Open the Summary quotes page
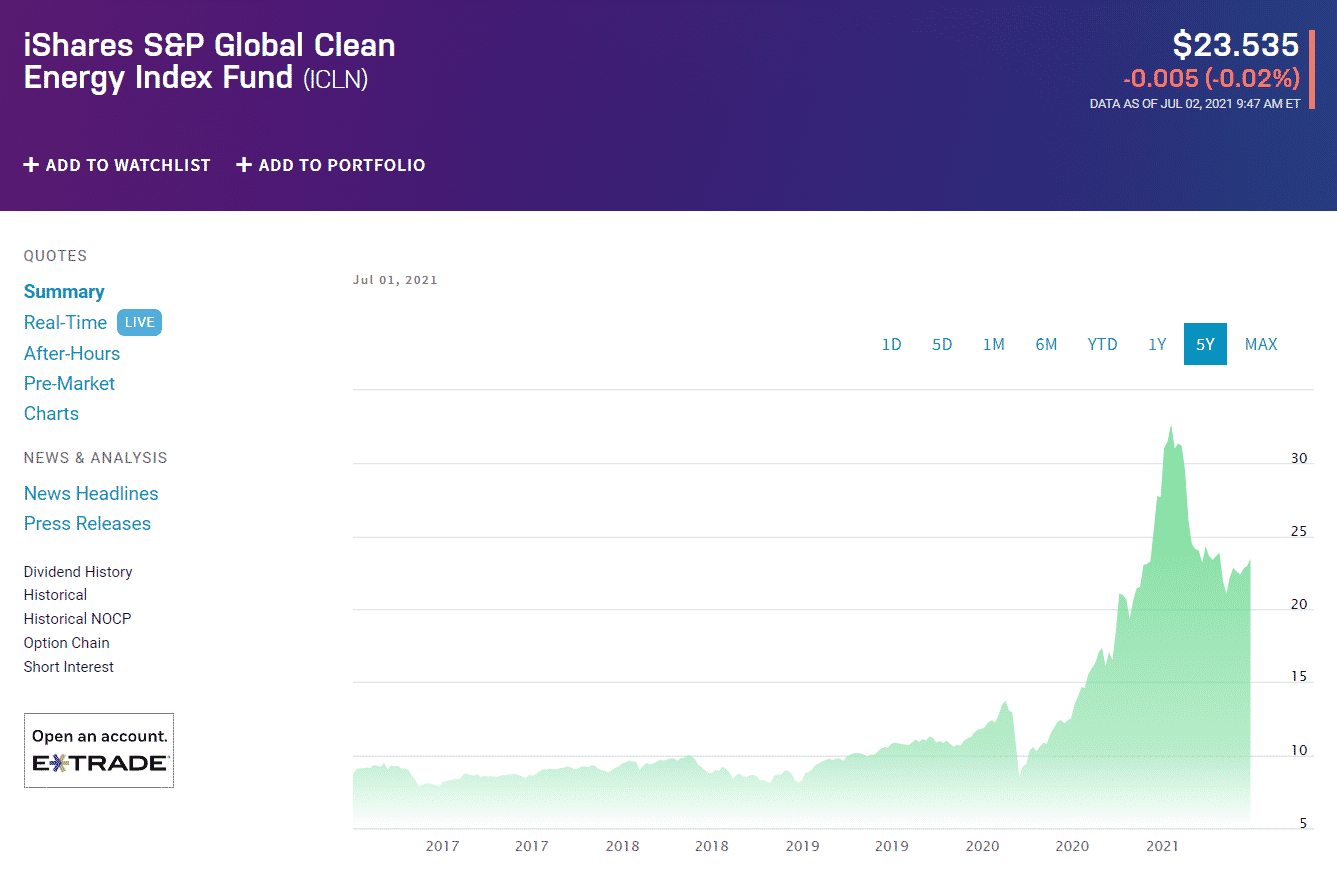The width and height of the screenshot is (1337, 890). 64,292
